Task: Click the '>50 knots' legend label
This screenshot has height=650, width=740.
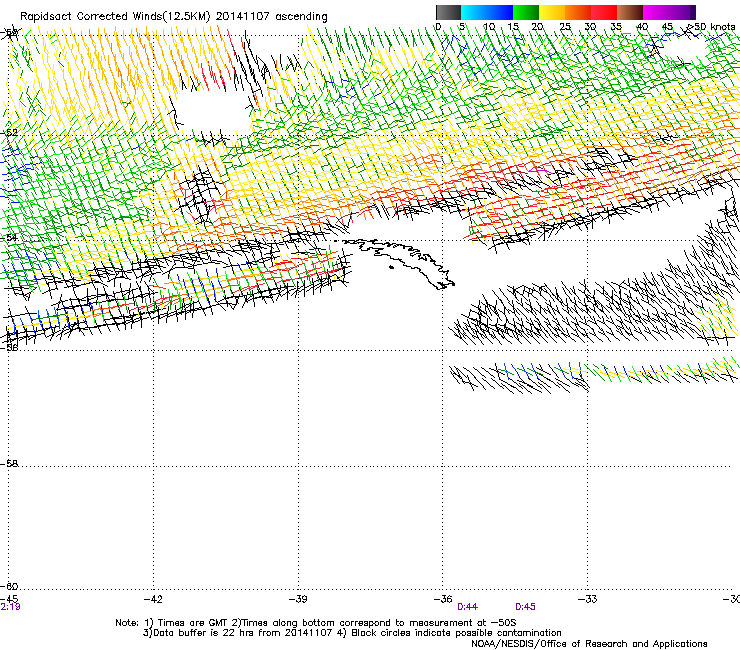Action: point(711,27)
